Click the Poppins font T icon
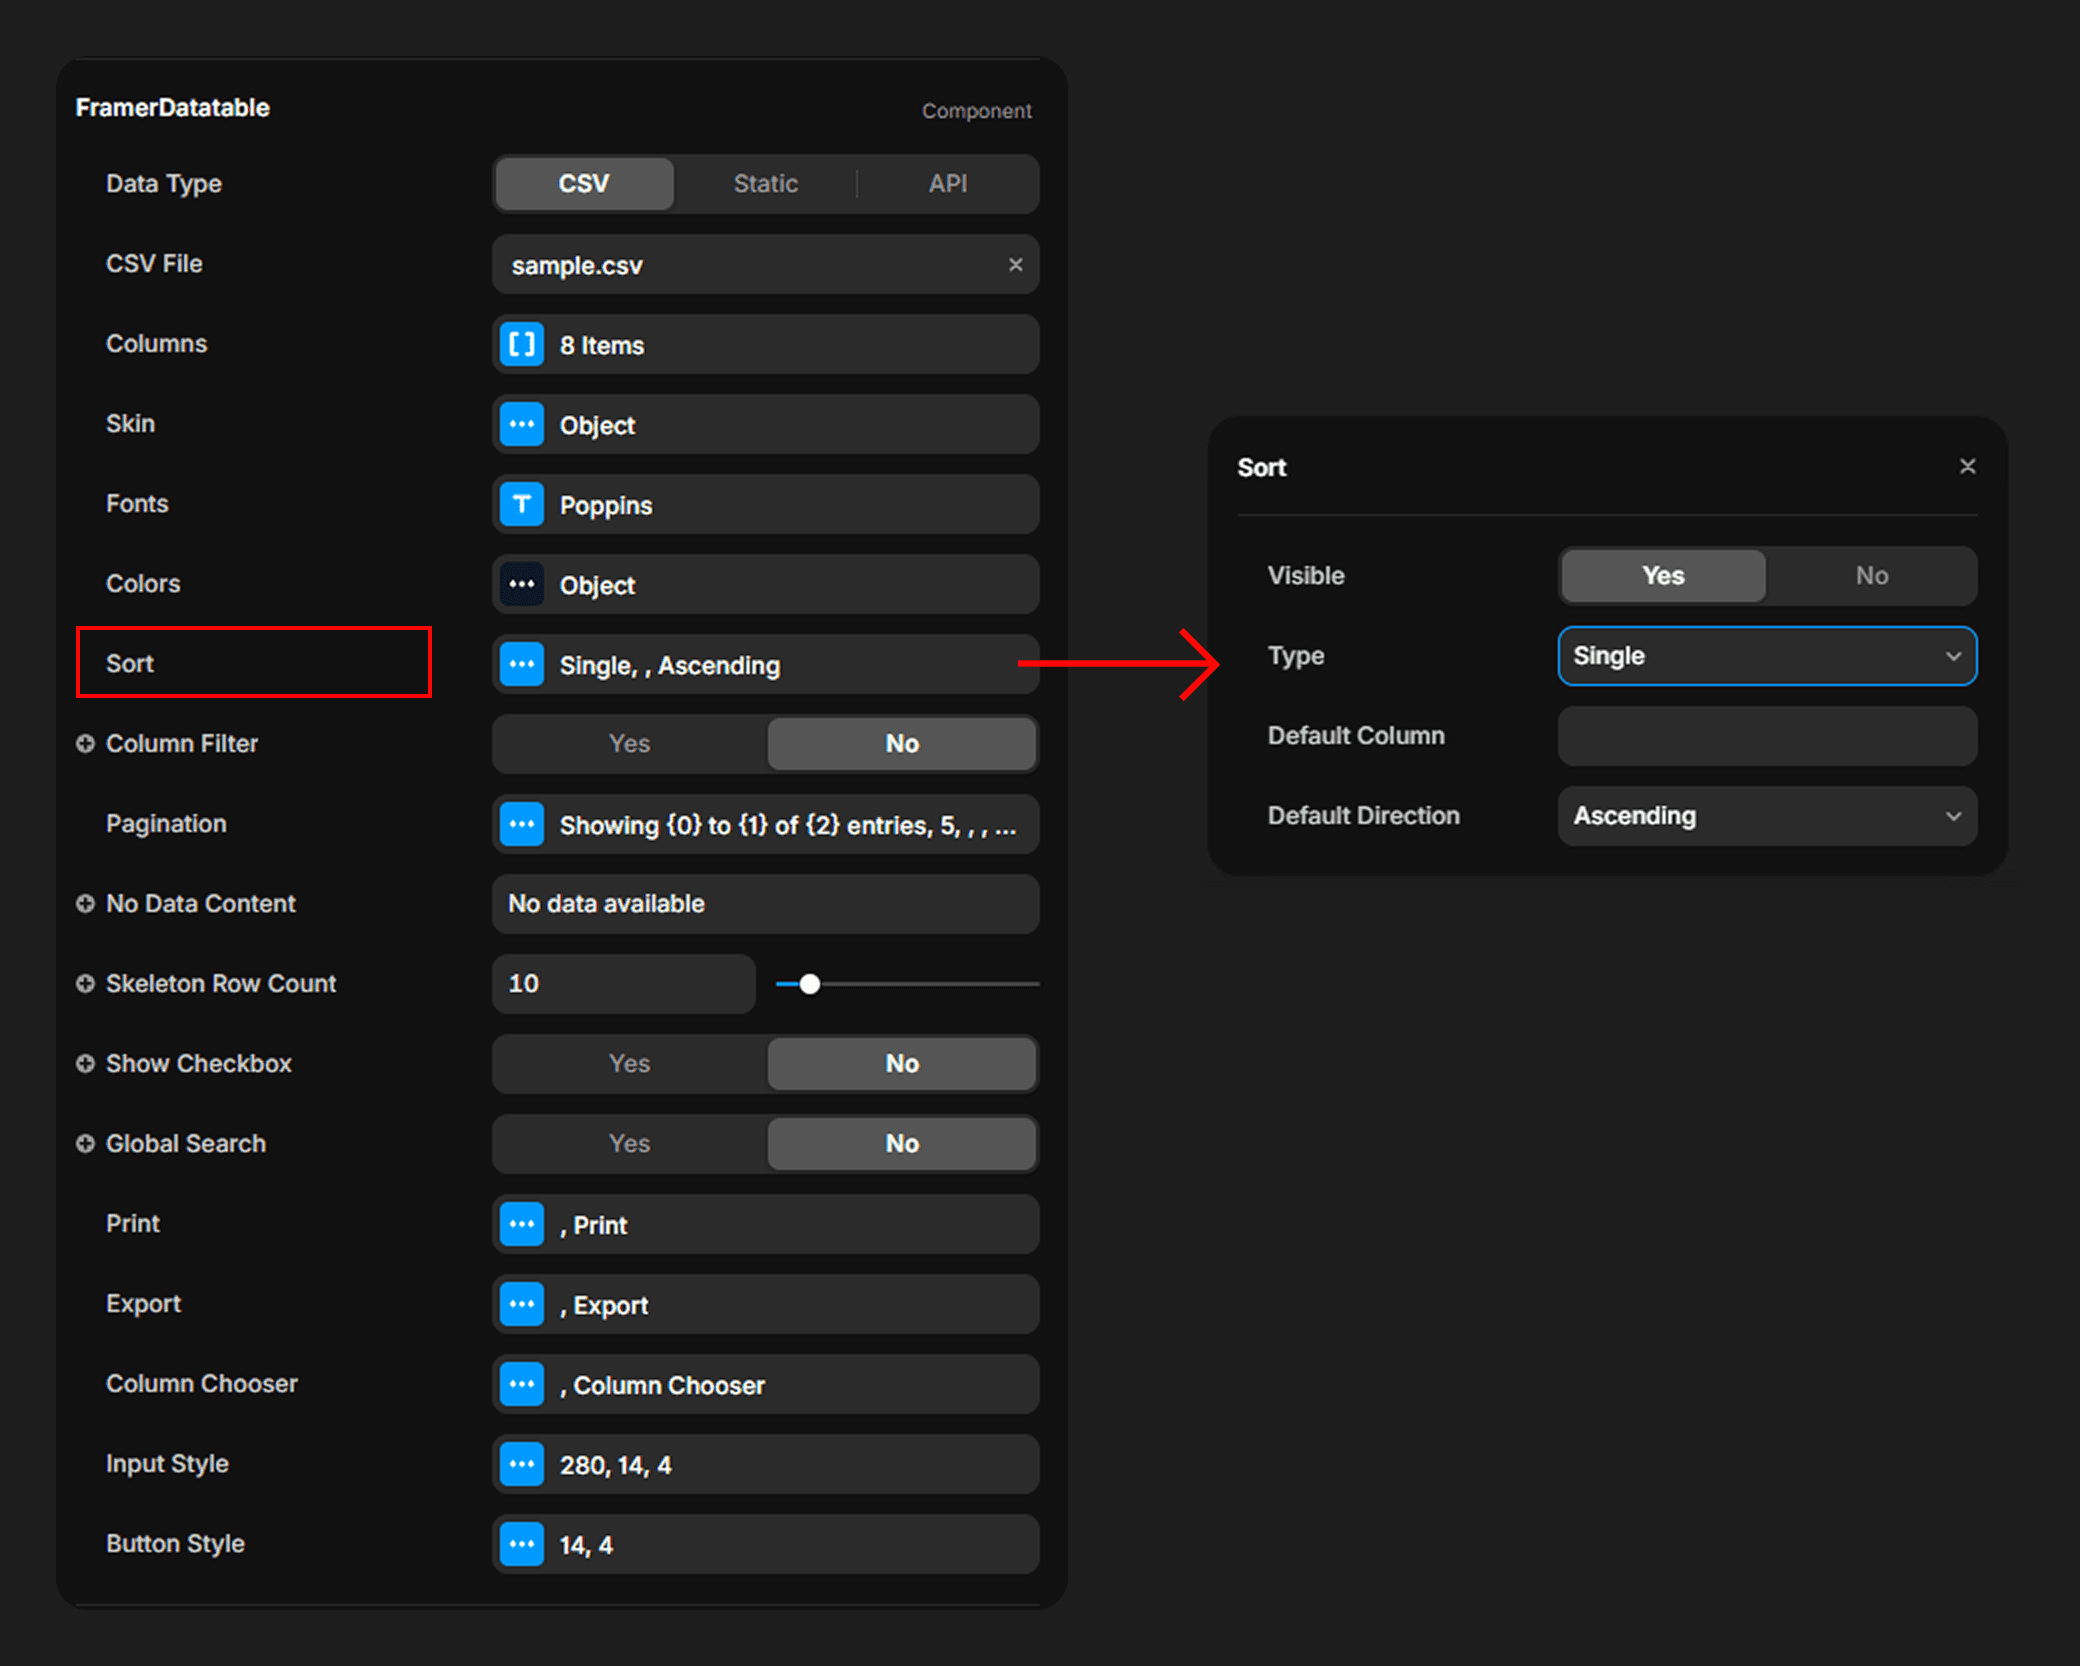 tap(521, 504)
